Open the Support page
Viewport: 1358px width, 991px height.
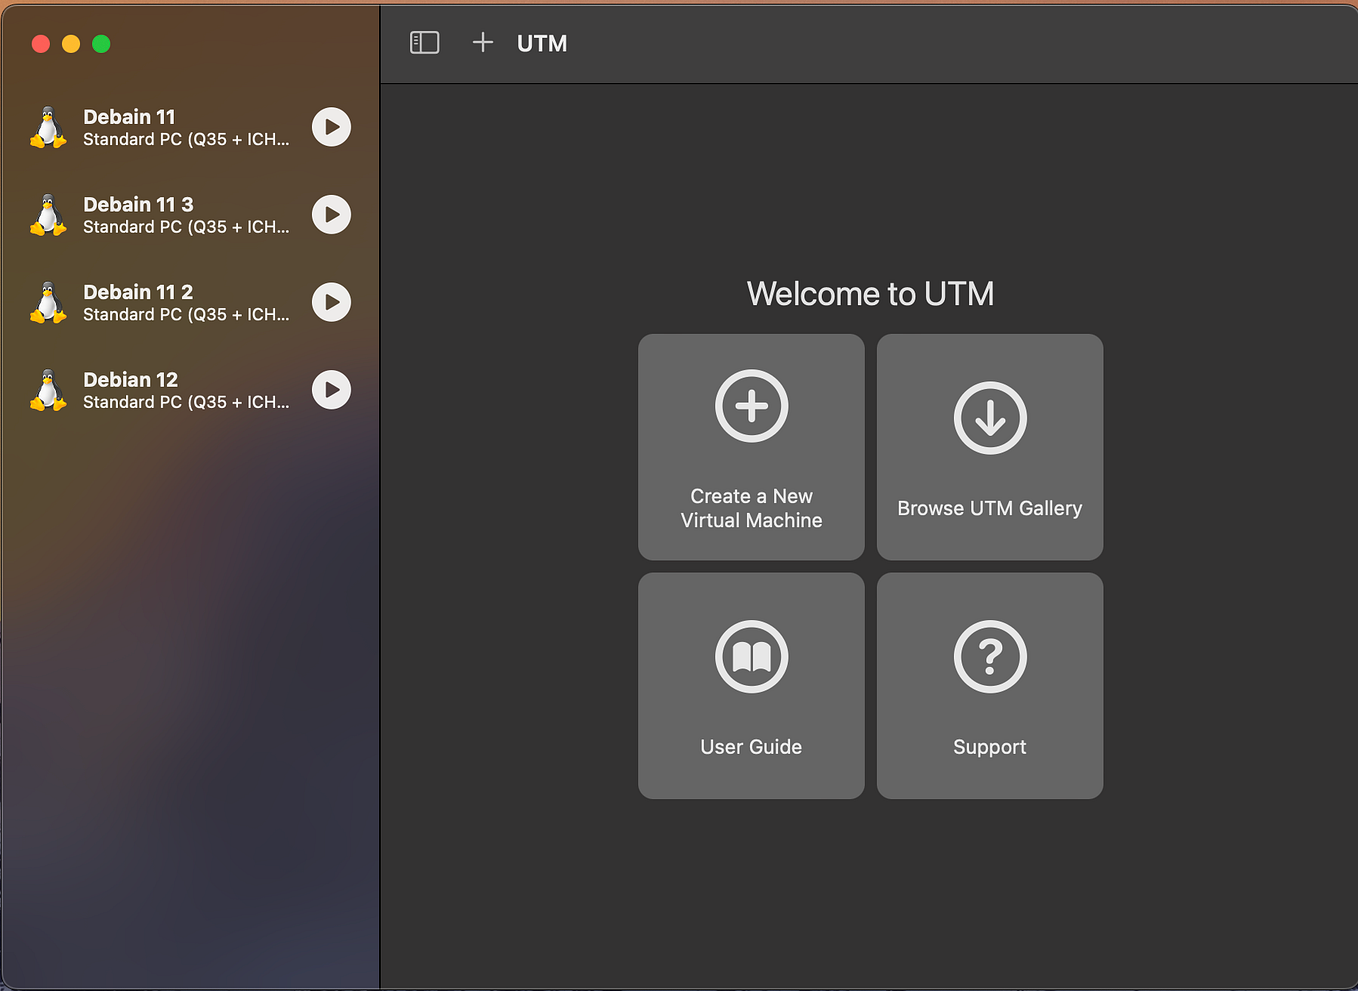click(990, 686)
